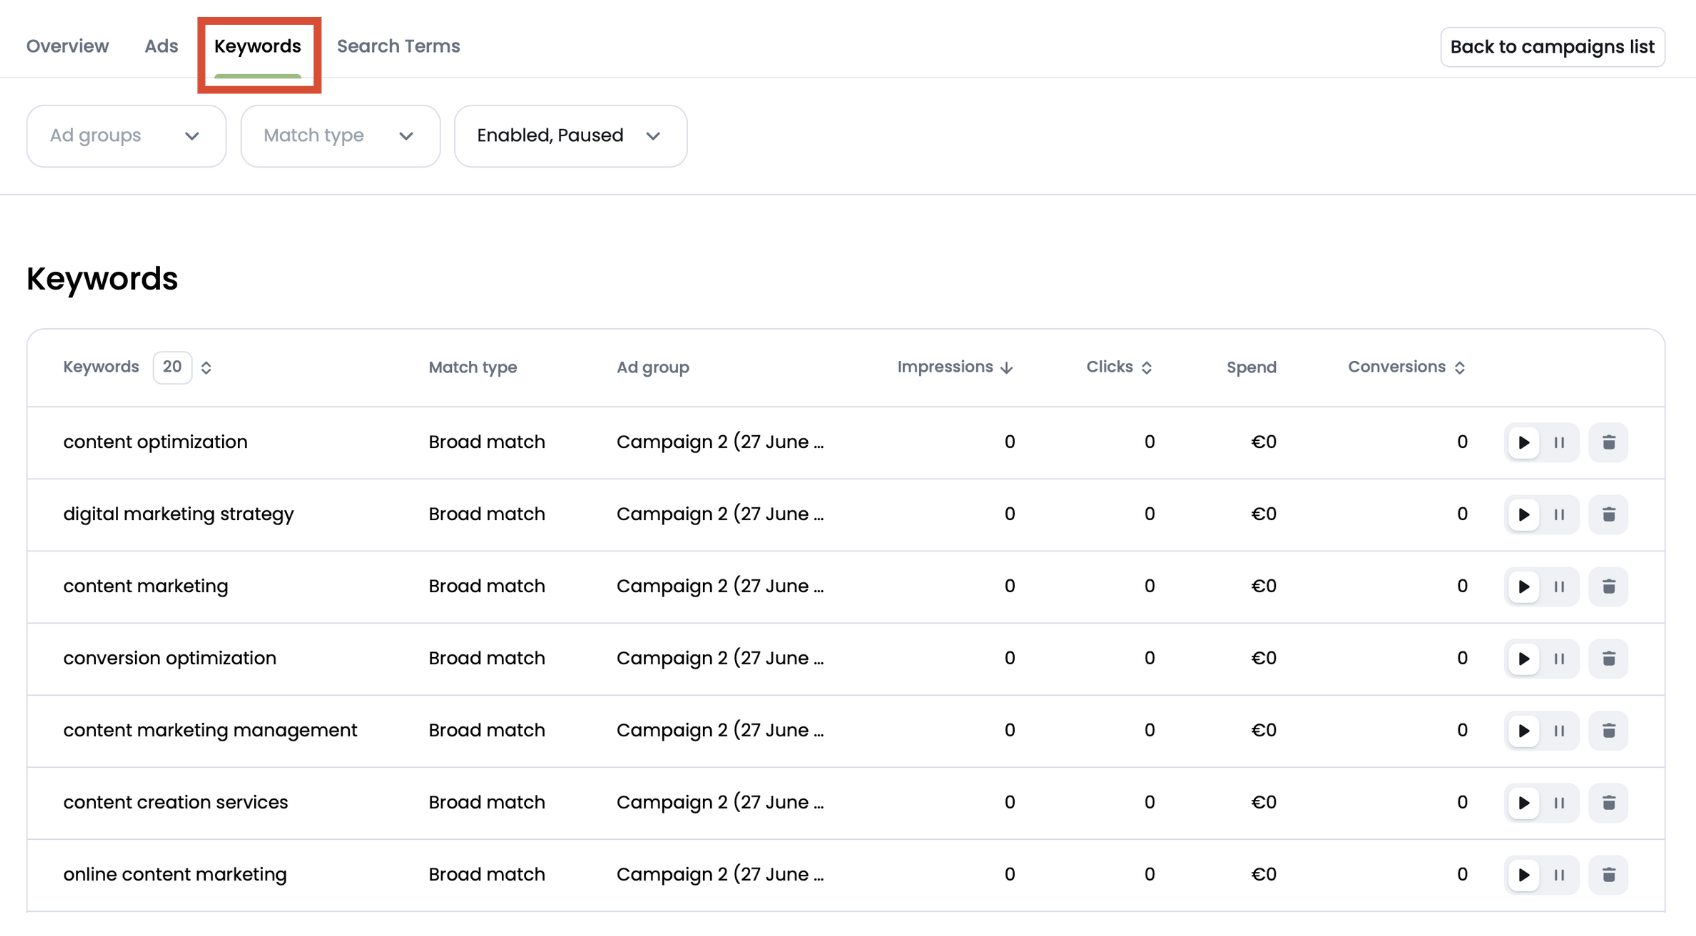Viewport: 1696px width, 936px height.
Task: Click the play icon for content marketing
Action: pyautogui.click(x=1524, y=586)
